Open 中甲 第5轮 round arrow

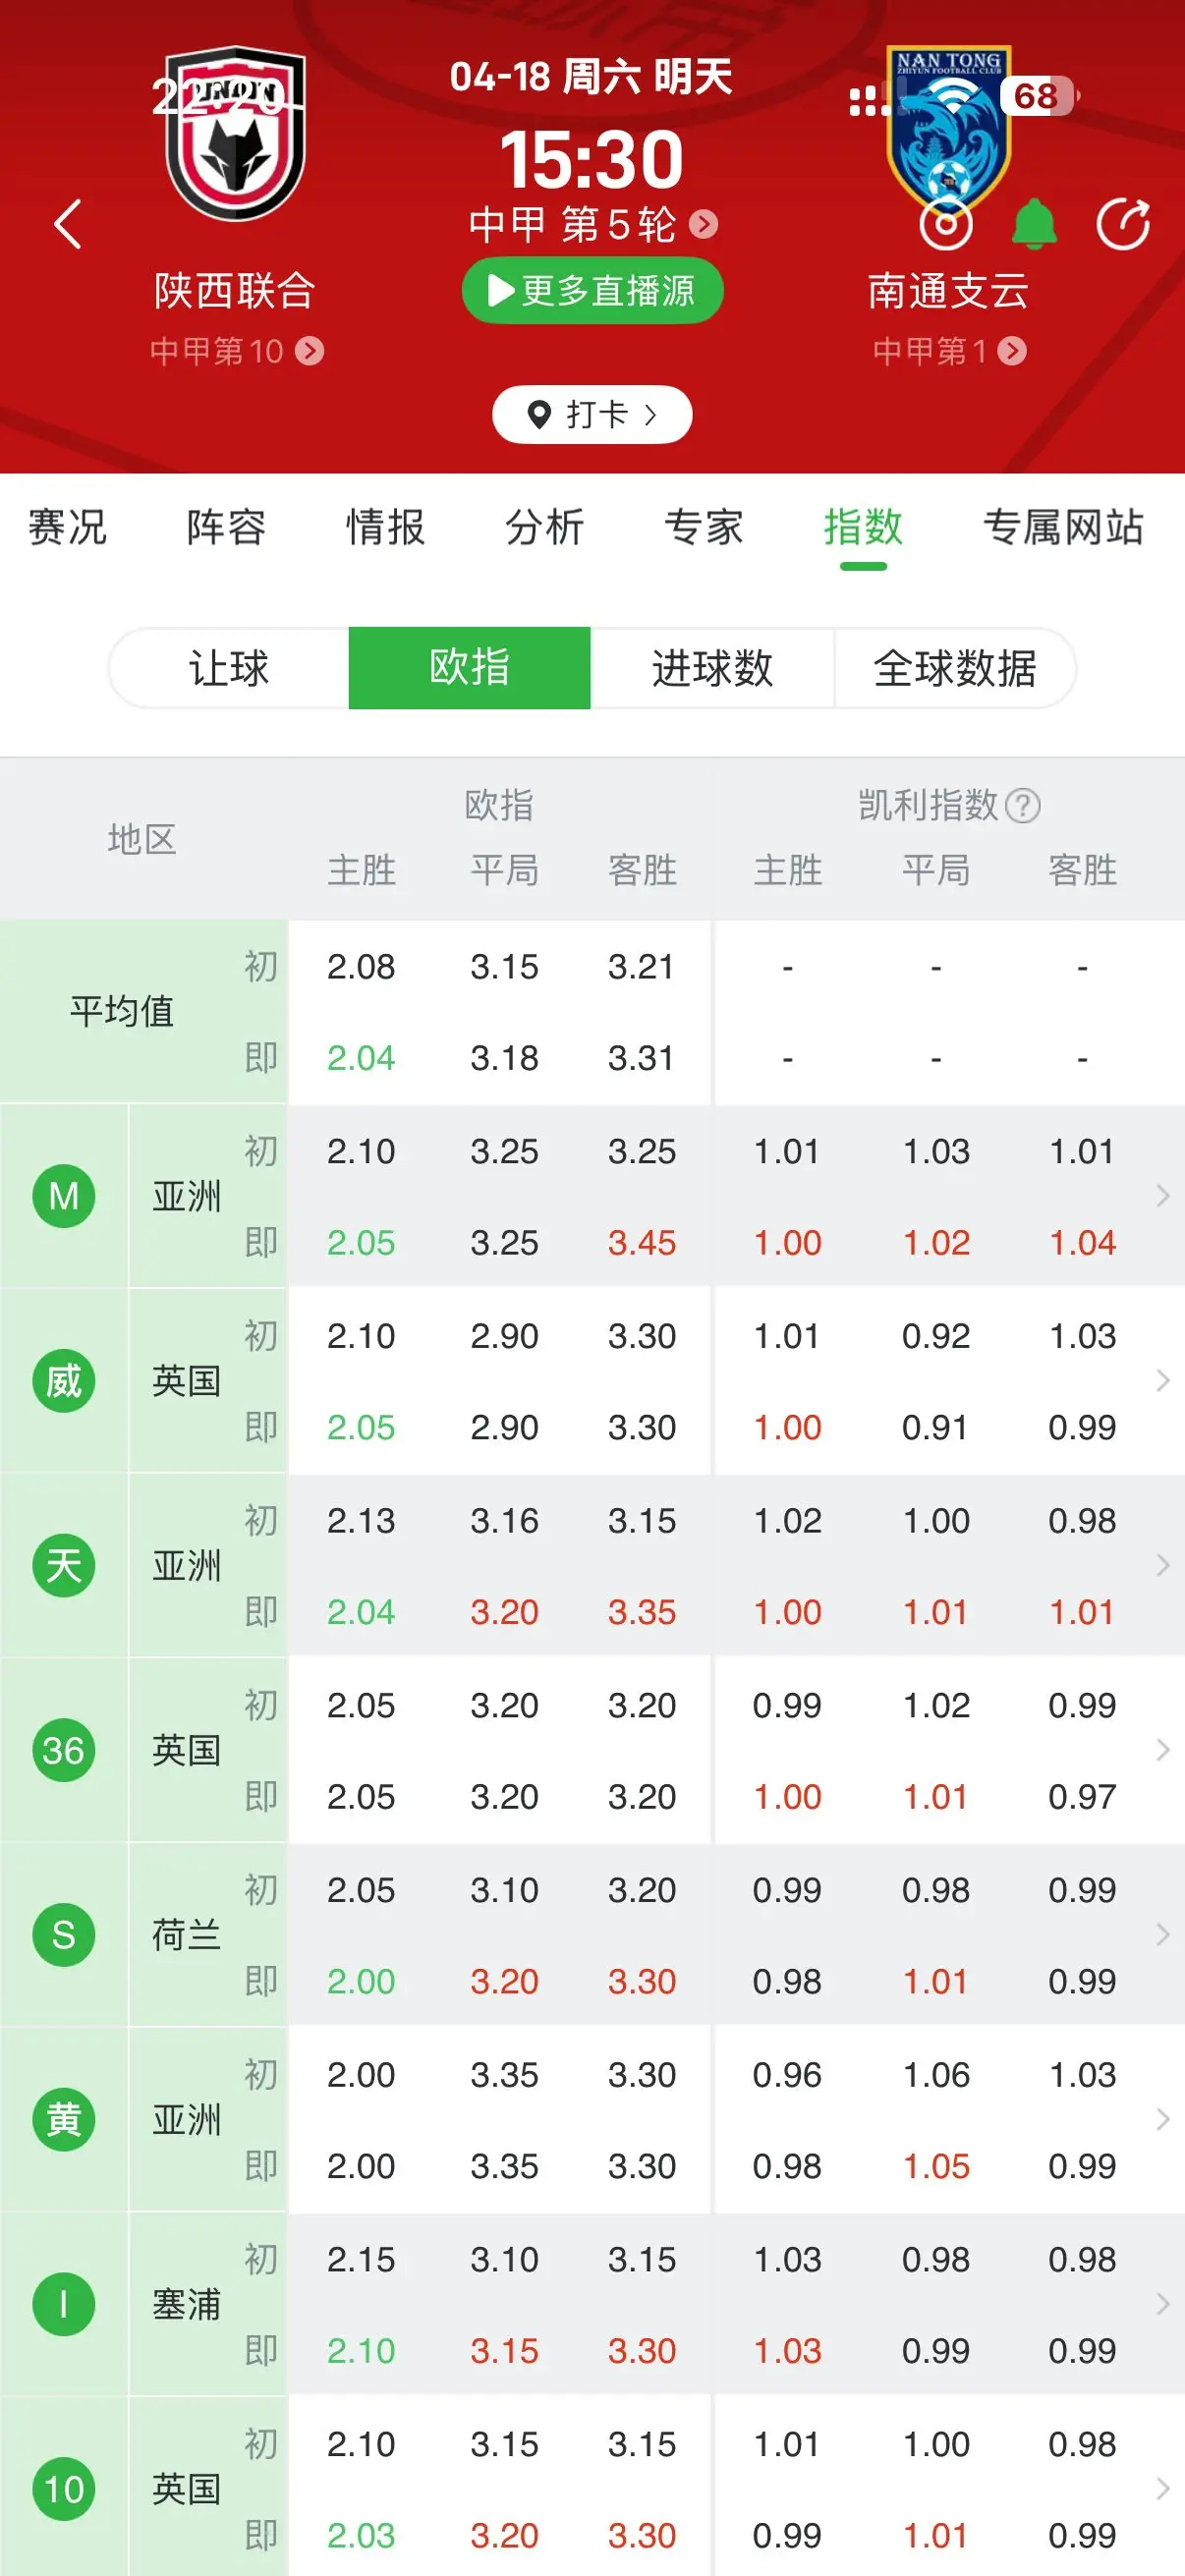click(704, 224)
